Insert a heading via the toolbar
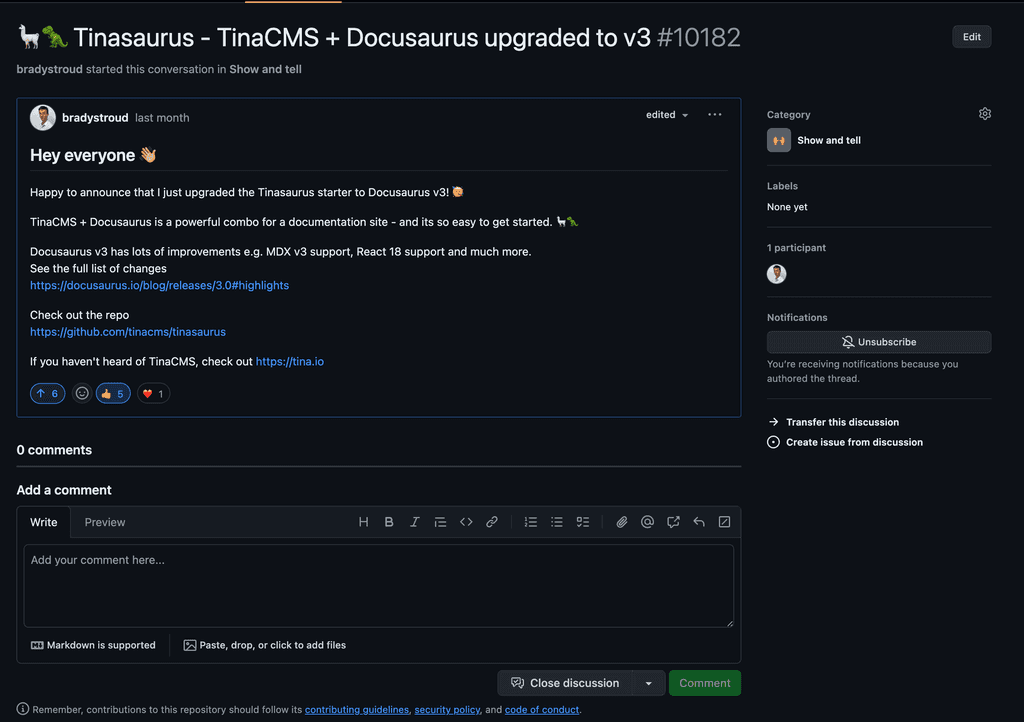 point(364,521)
